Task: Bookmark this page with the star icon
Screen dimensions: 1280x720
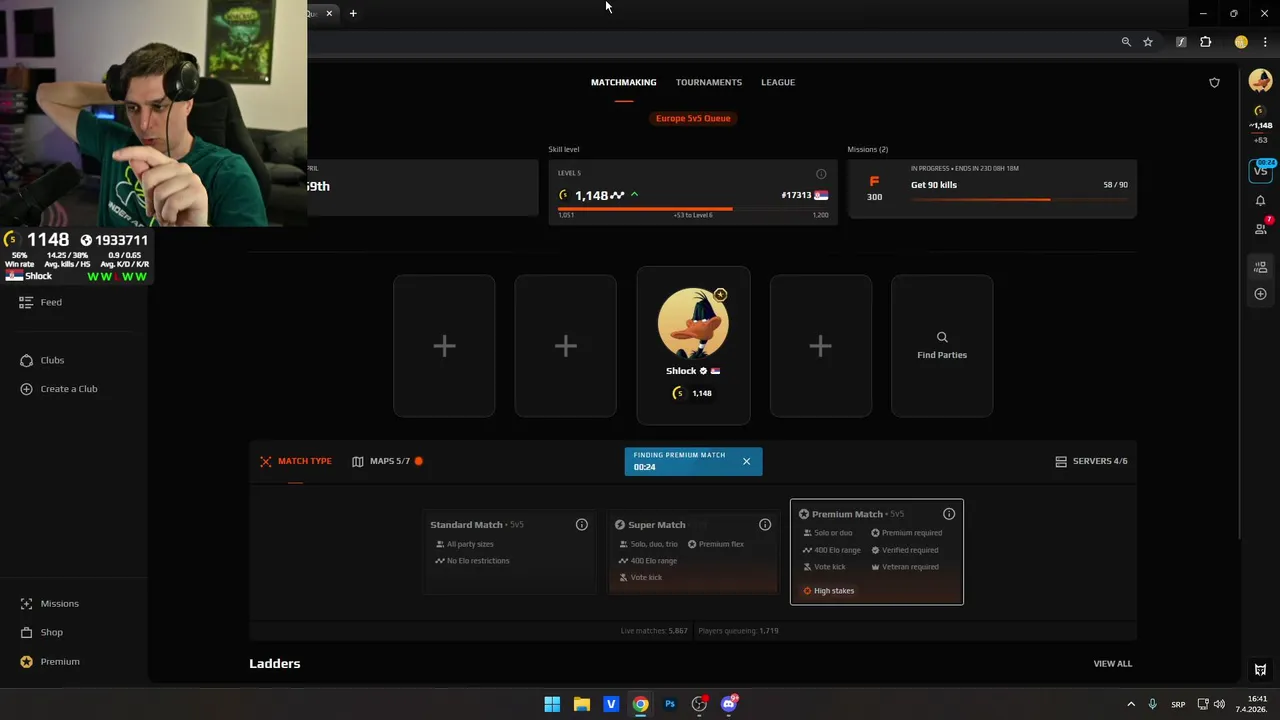Action: [1148, 42]
